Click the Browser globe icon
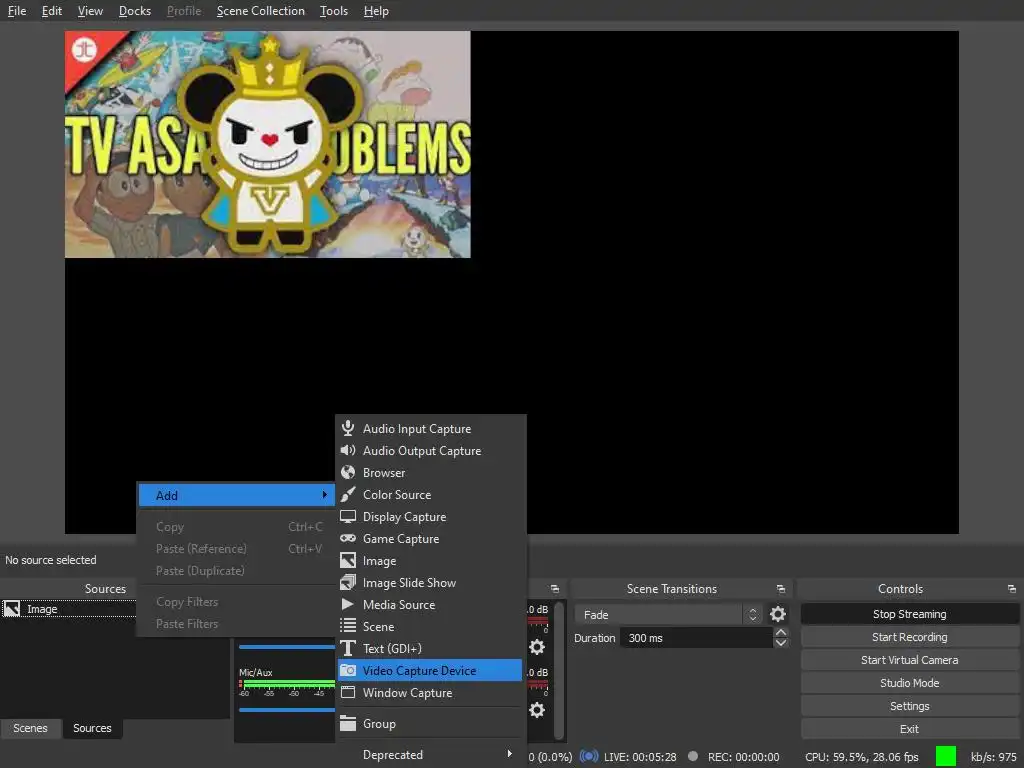 click(x=348, y=472)
